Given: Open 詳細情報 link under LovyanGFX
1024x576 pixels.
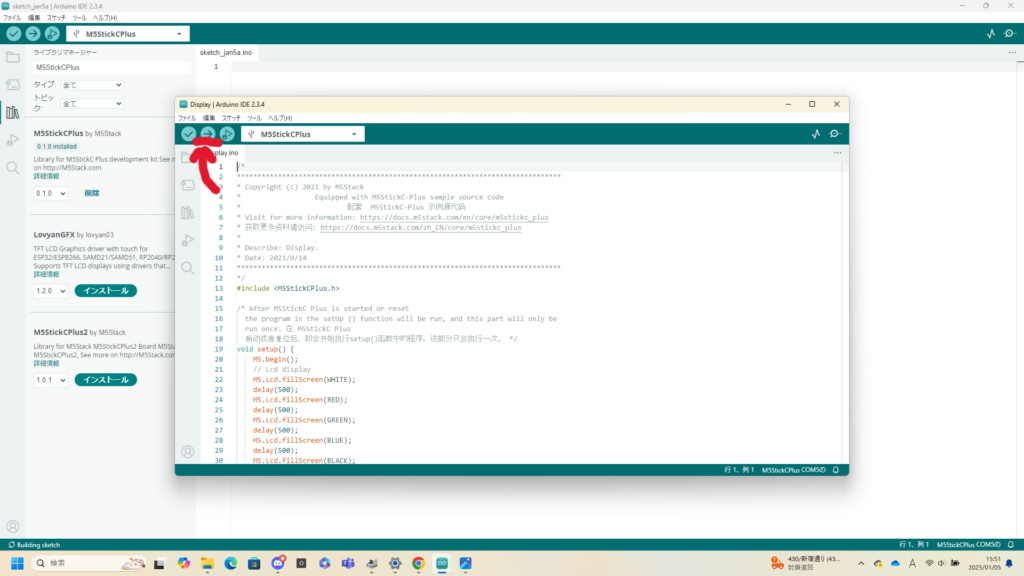Looking at the screenshot, I should click(46, 274).
